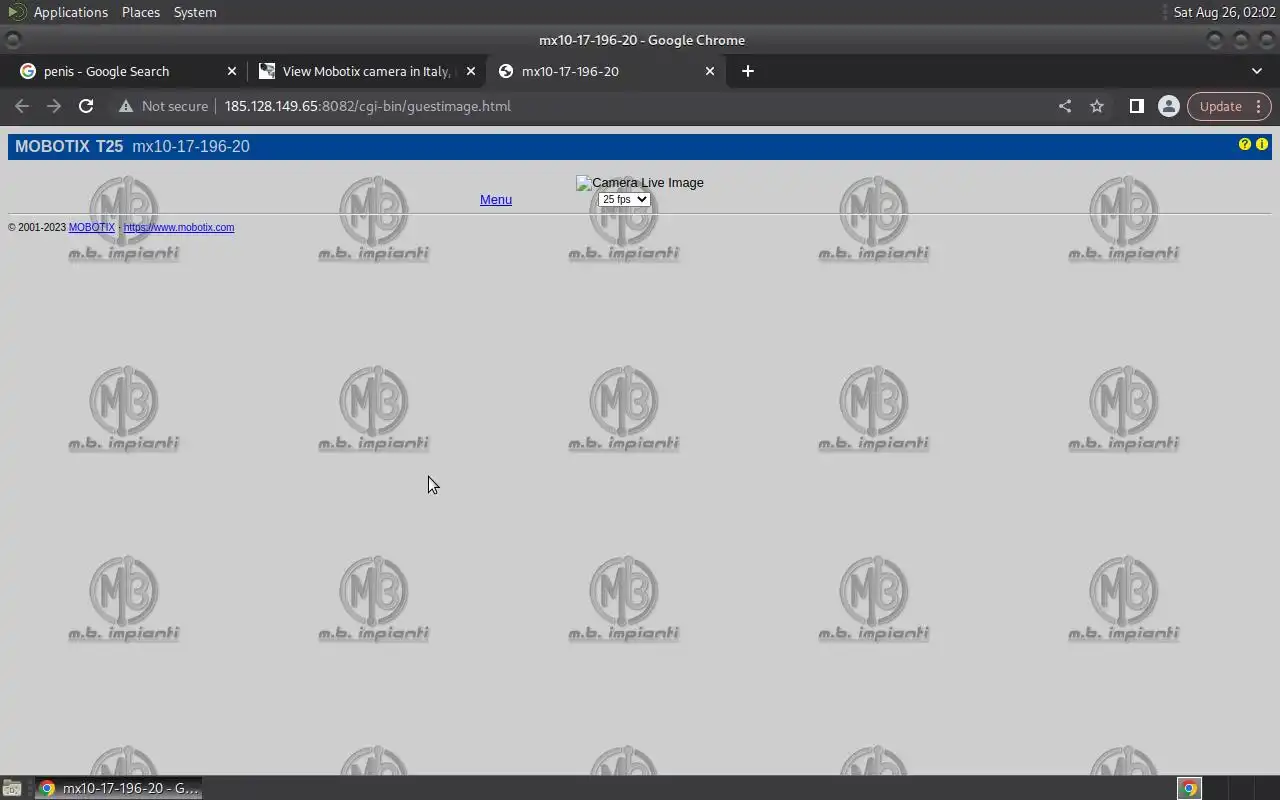Click the Chrome tray icon at bottom right
This screenshot has height=800, width=1280.
1189,788
